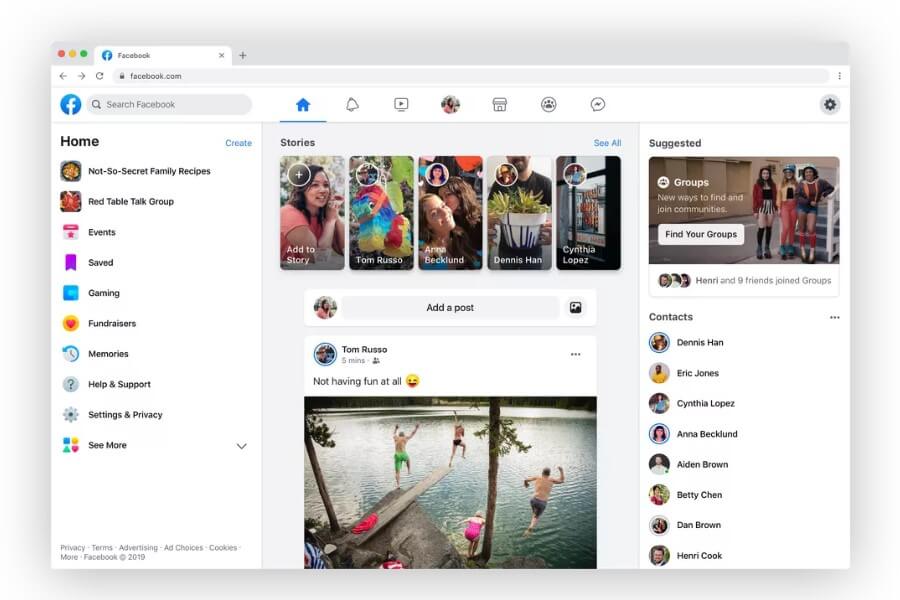Open the Contacts three-dot options menu
This screenshot has height=600, width=900.
pyautogui.click(x=834, y=318)
